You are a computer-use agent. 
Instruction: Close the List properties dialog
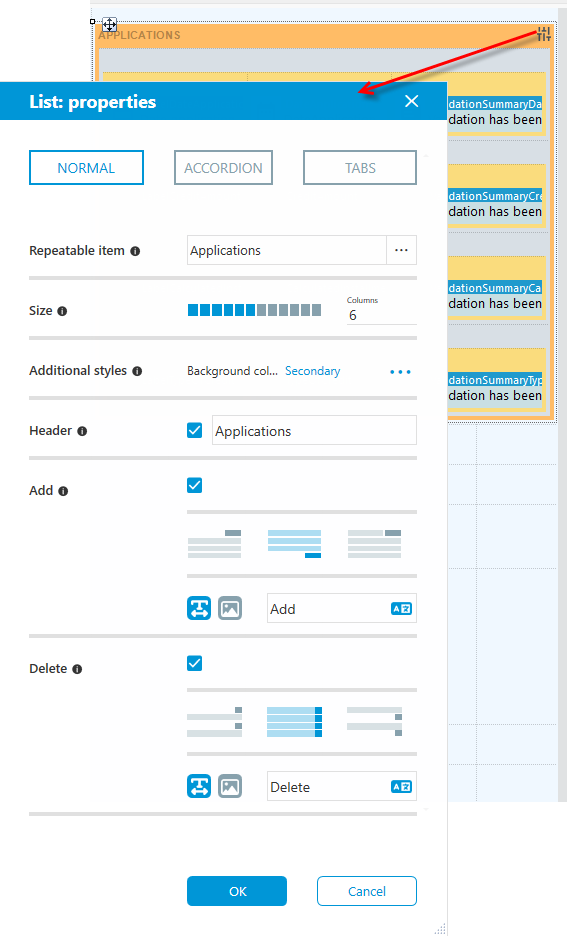coord(411,101)
